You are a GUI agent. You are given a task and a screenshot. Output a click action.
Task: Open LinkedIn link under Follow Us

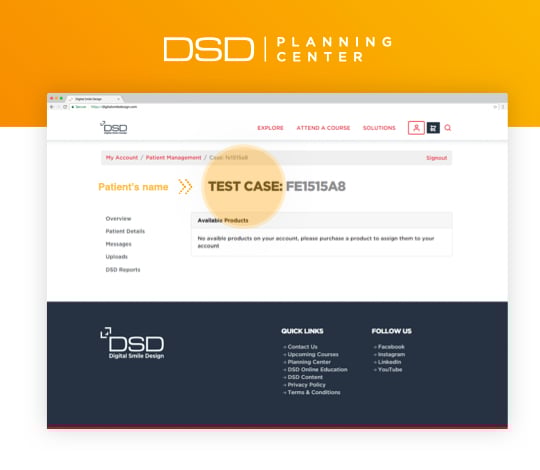tap(389, 362)
